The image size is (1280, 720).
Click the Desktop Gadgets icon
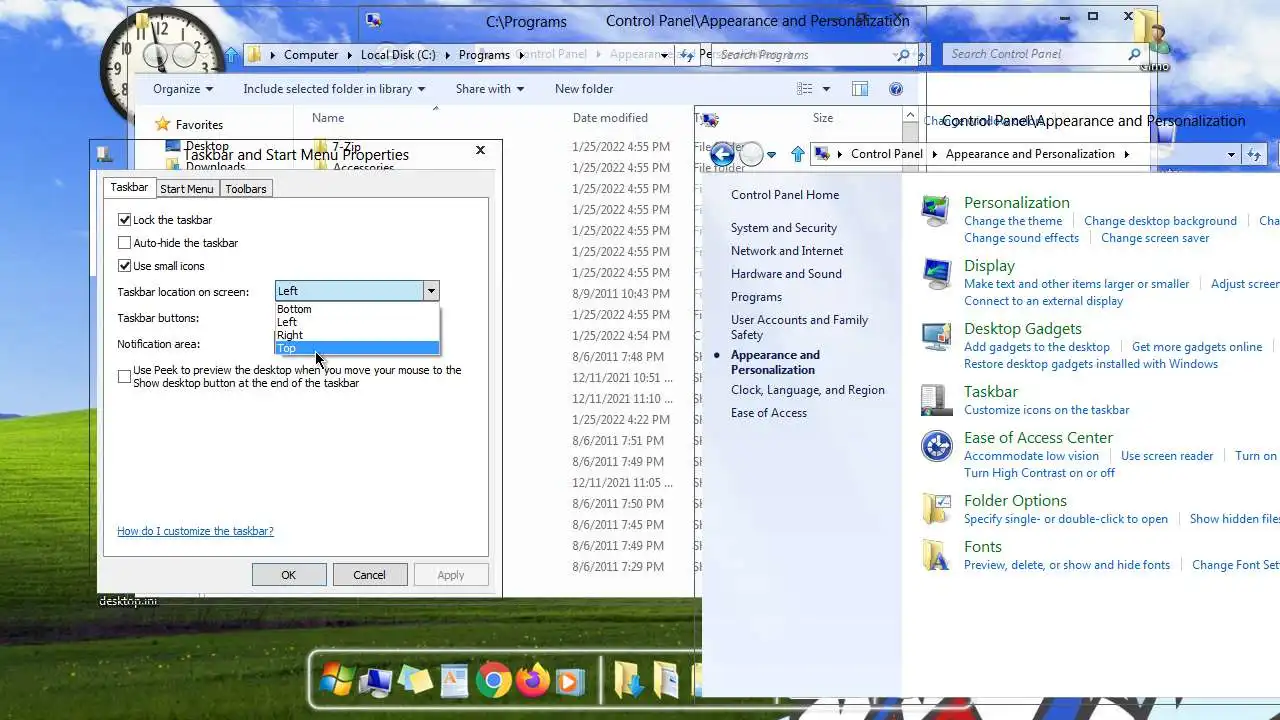tap(936, 338)
